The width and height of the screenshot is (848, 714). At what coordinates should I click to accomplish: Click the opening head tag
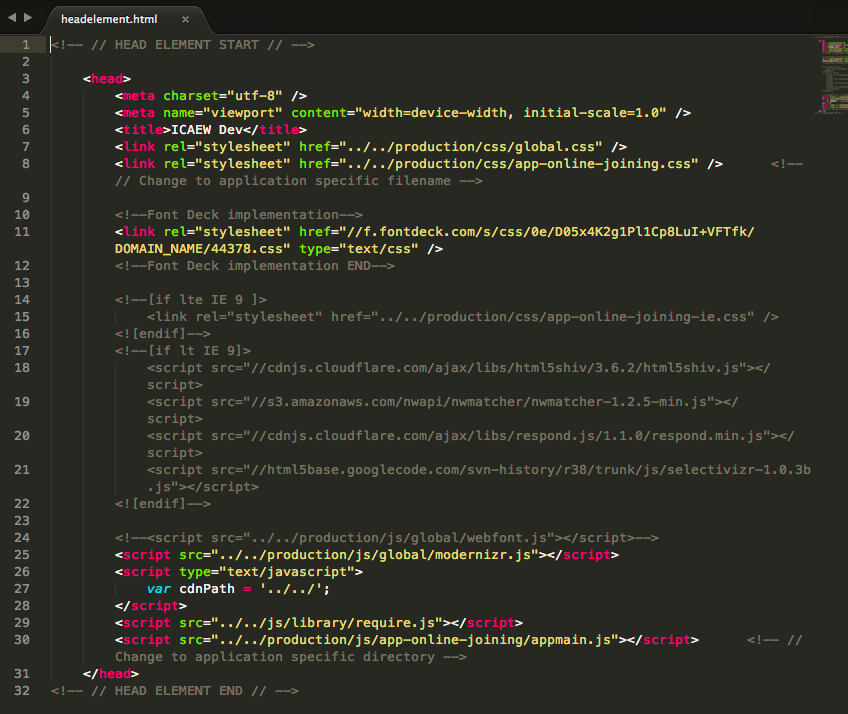coord(107,79)
